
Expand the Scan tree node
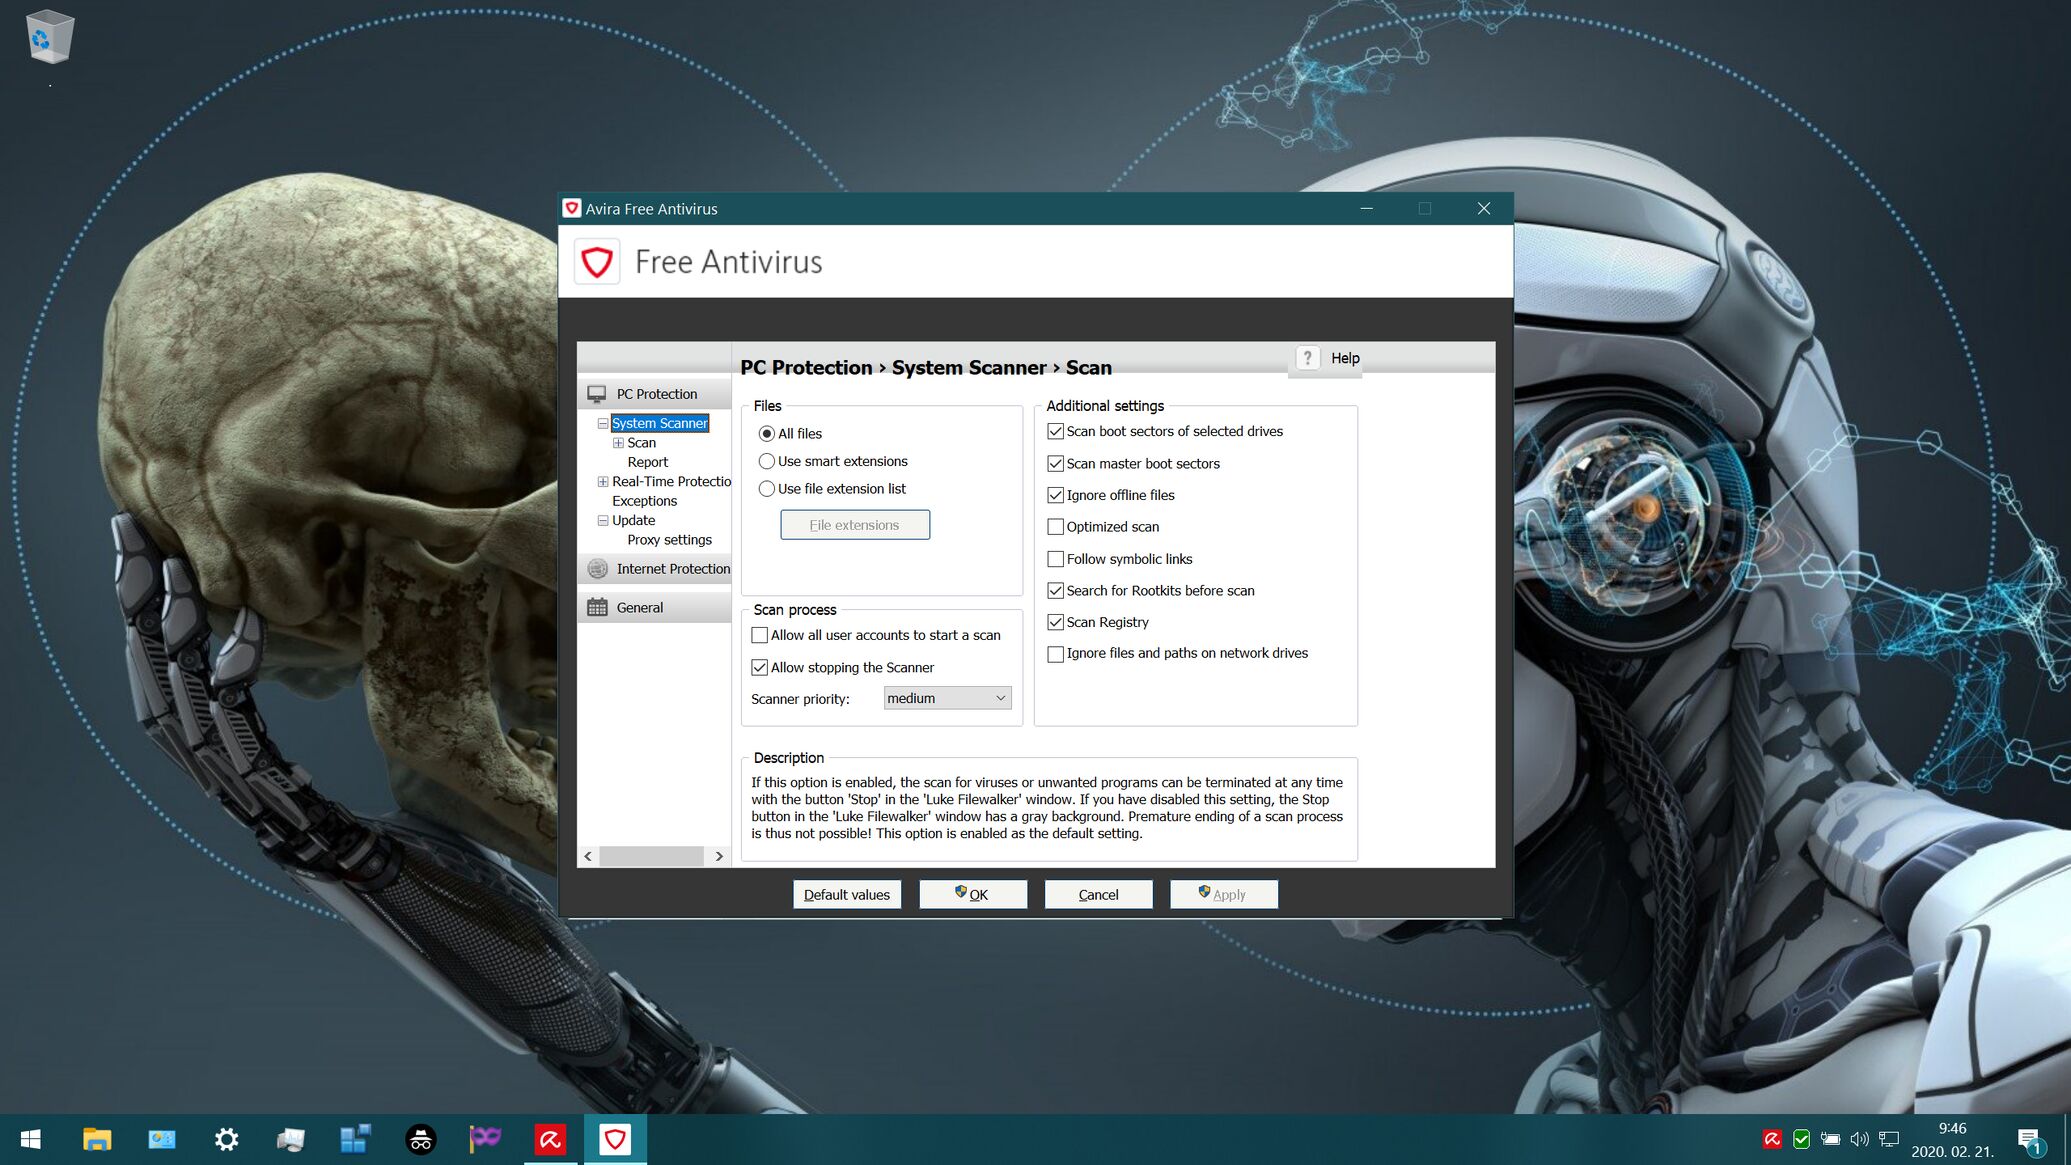pyautogui.click(x=618, y=443)
